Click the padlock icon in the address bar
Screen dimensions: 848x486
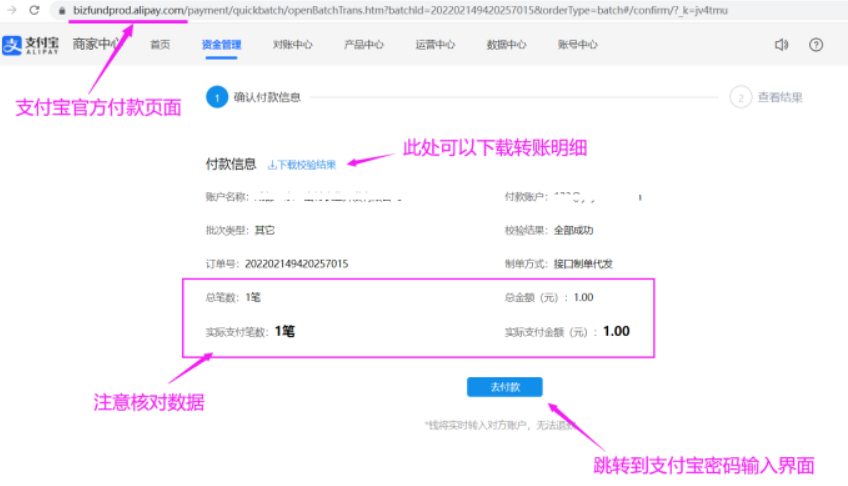click(62, 10)
